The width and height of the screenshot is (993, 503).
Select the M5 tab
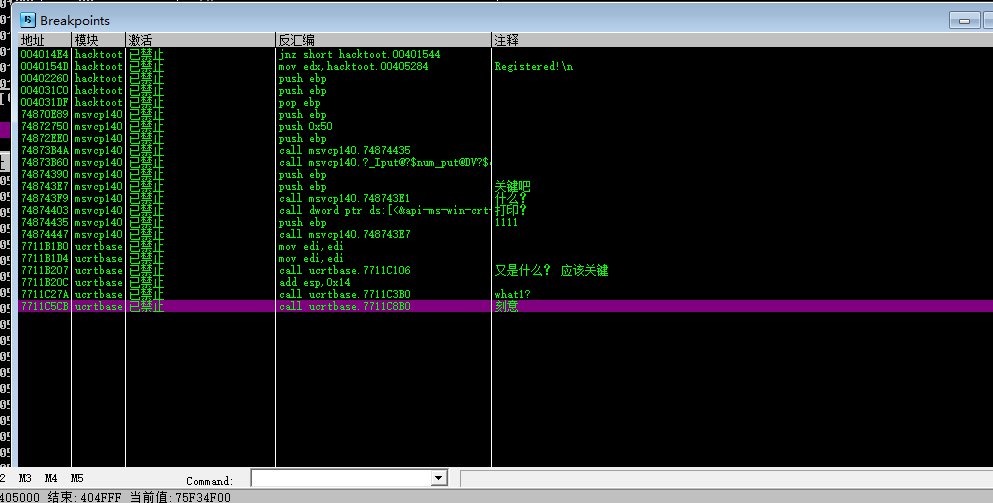click(x=77, y=479)
